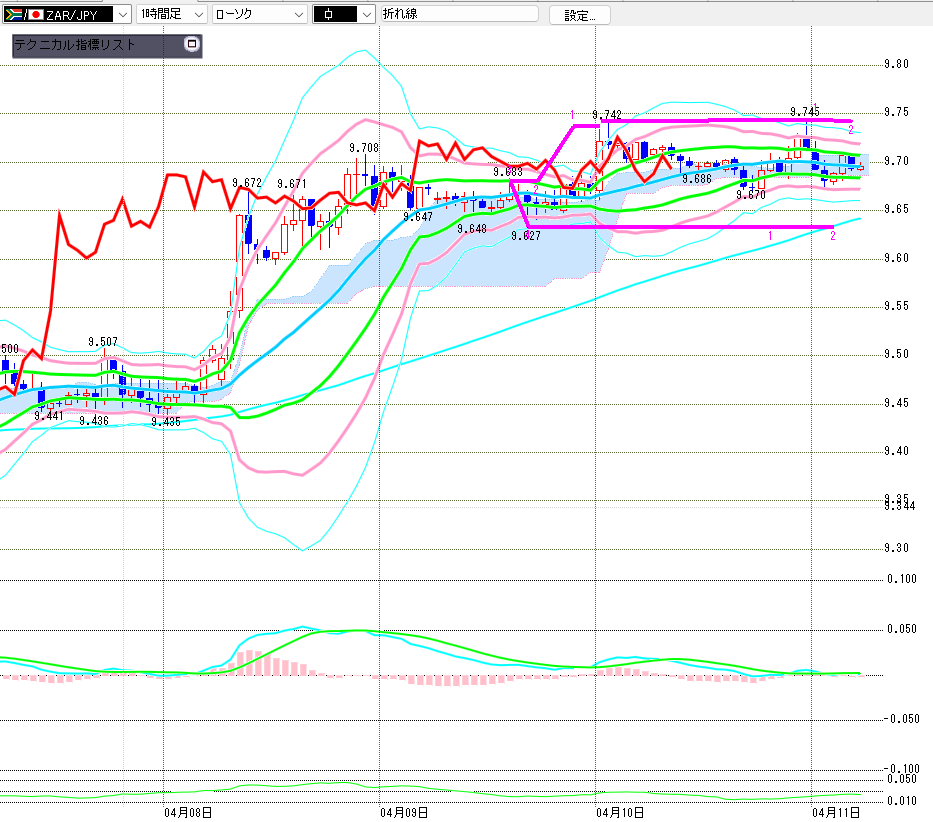Image resolution: width=933 pixels, height=822 pixels.
Task: Click the 9.745 peak price label
Action: [804, 111]
